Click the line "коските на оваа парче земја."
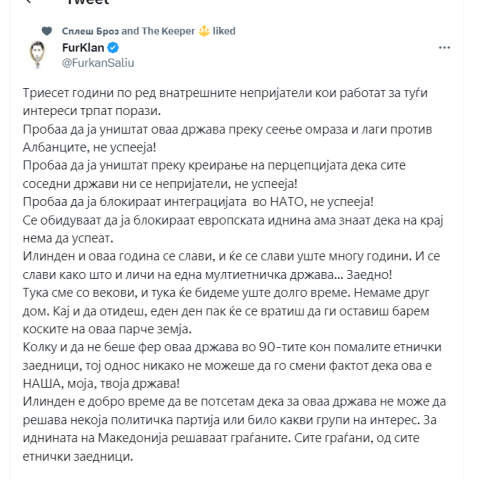480x480 pixels. point(107,329)
